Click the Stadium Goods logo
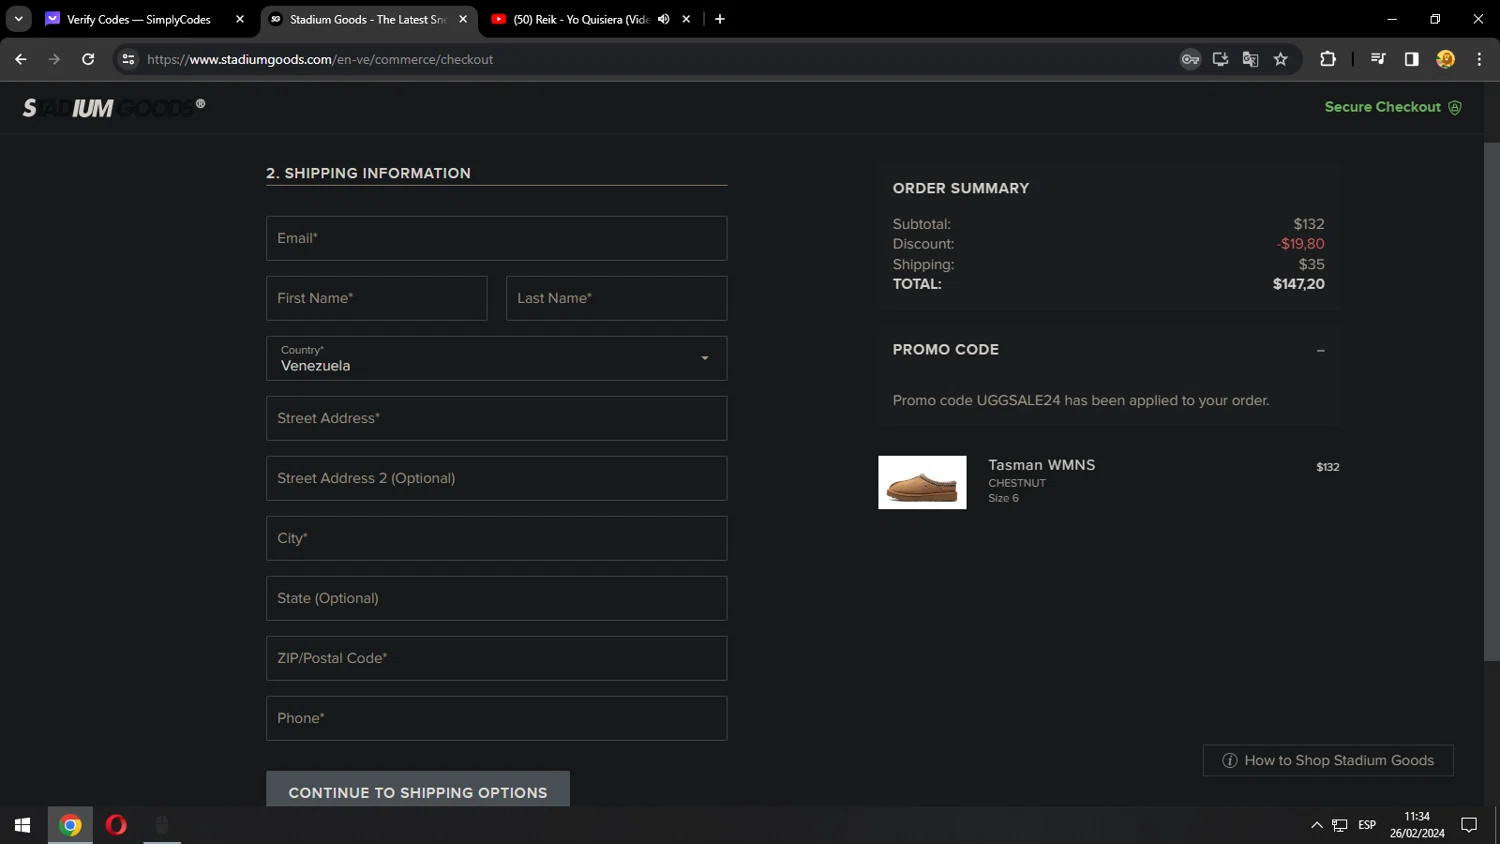 coord(113,107)
